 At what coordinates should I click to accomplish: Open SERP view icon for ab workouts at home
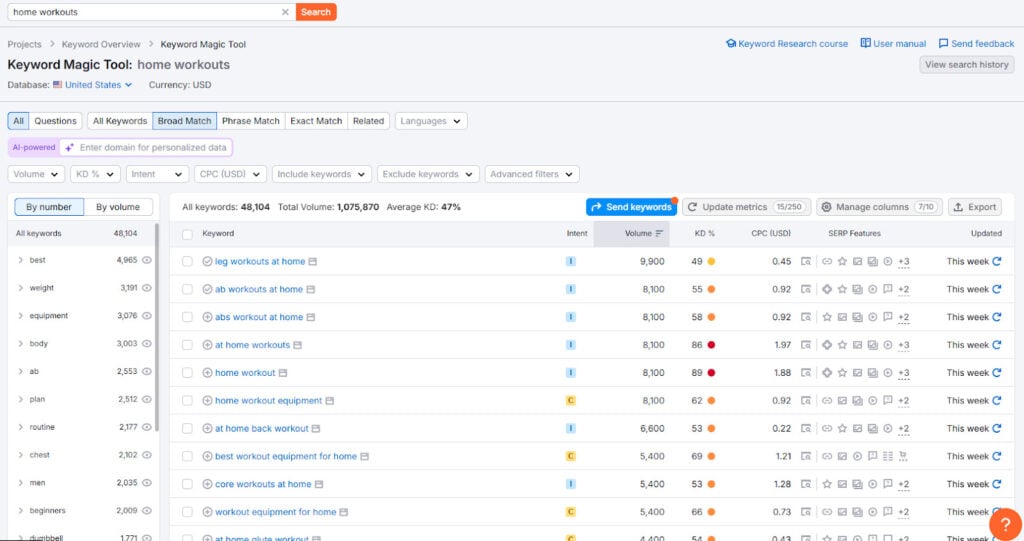(806, 289)
